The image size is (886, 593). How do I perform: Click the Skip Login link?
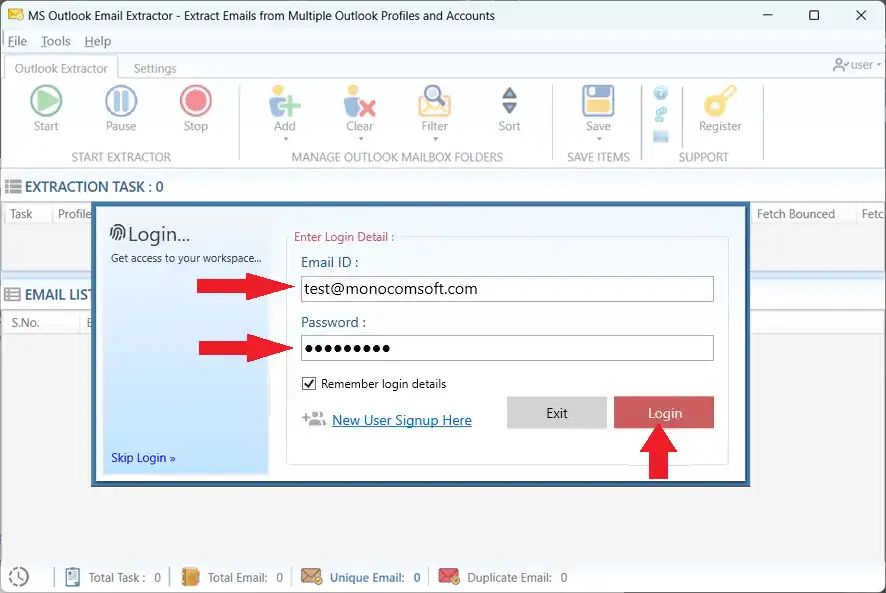[143, 457]
